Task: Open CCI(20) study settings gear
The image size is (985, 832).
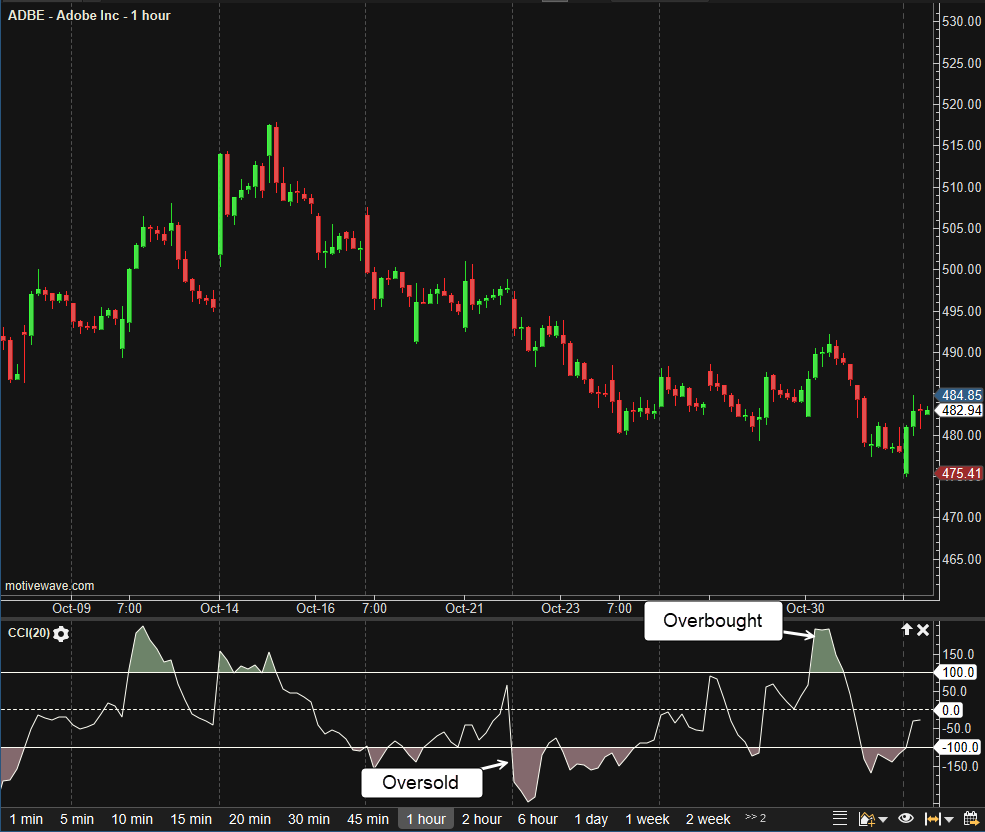Action: (x=61, y=634)
